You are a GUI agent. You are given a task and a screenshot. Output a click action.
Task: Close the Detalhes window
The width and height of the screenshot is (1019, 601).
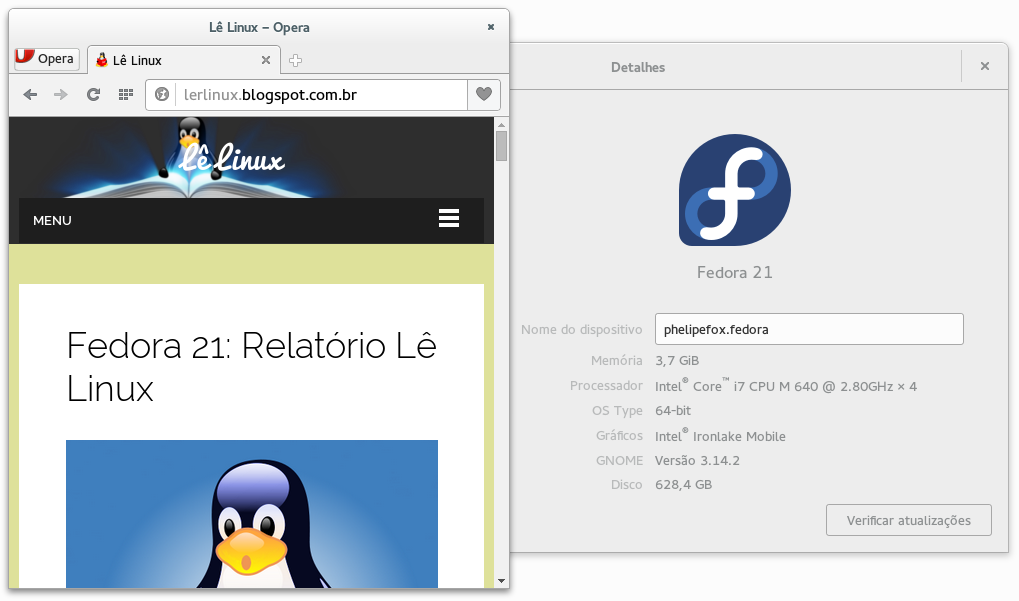pyautogui.click(x=985, y=67)
